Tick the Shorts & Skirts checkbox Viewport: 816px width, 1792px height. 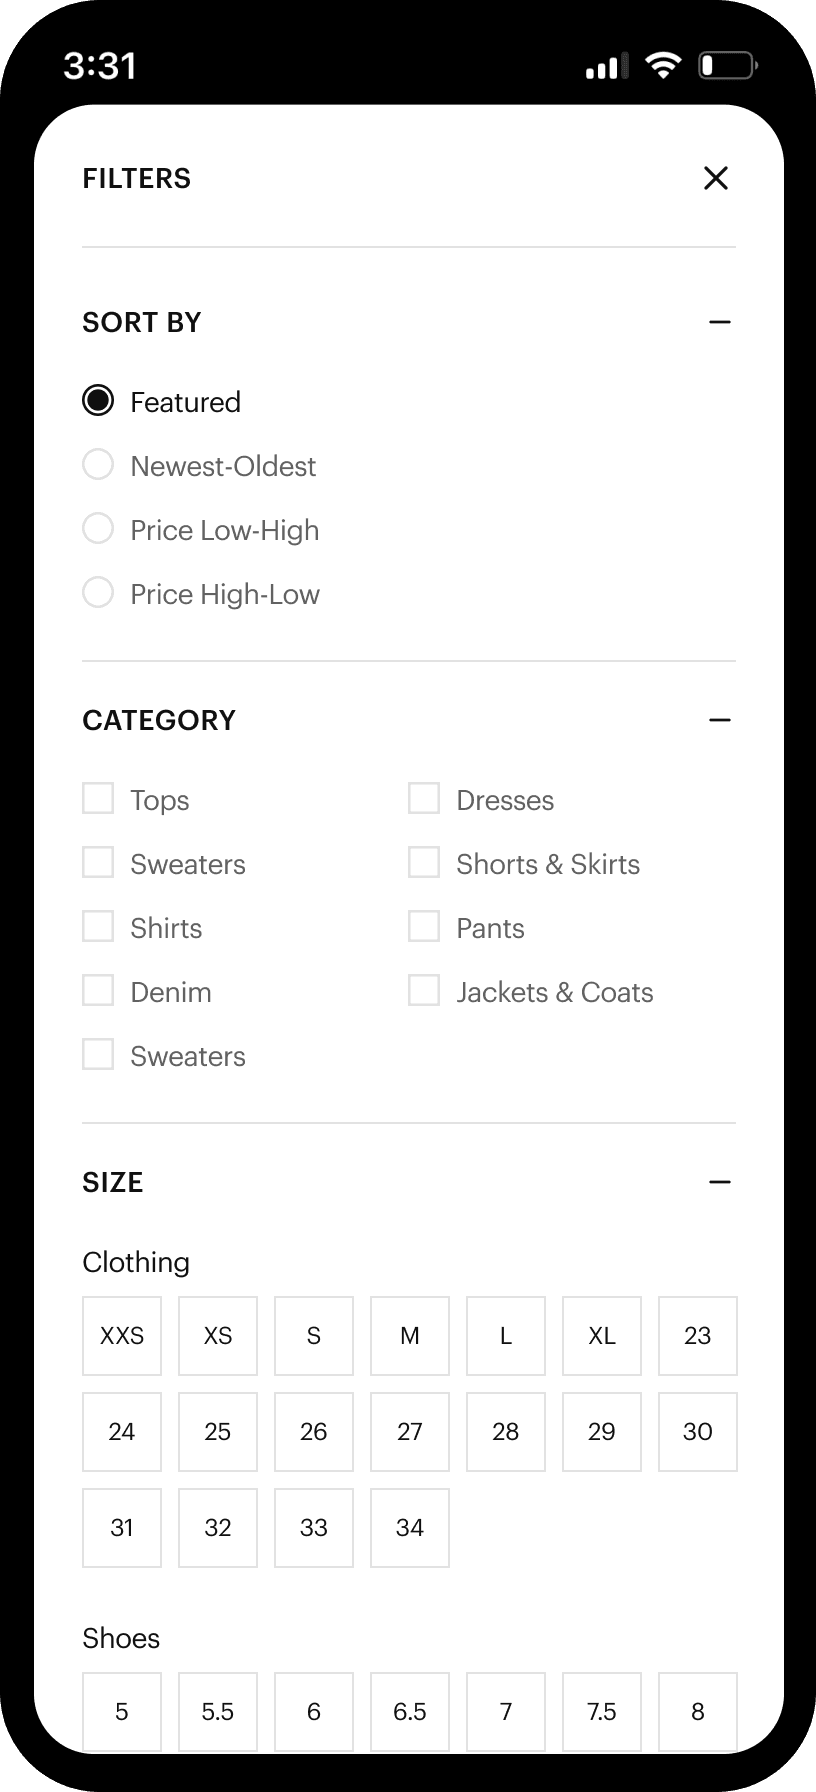424,863
